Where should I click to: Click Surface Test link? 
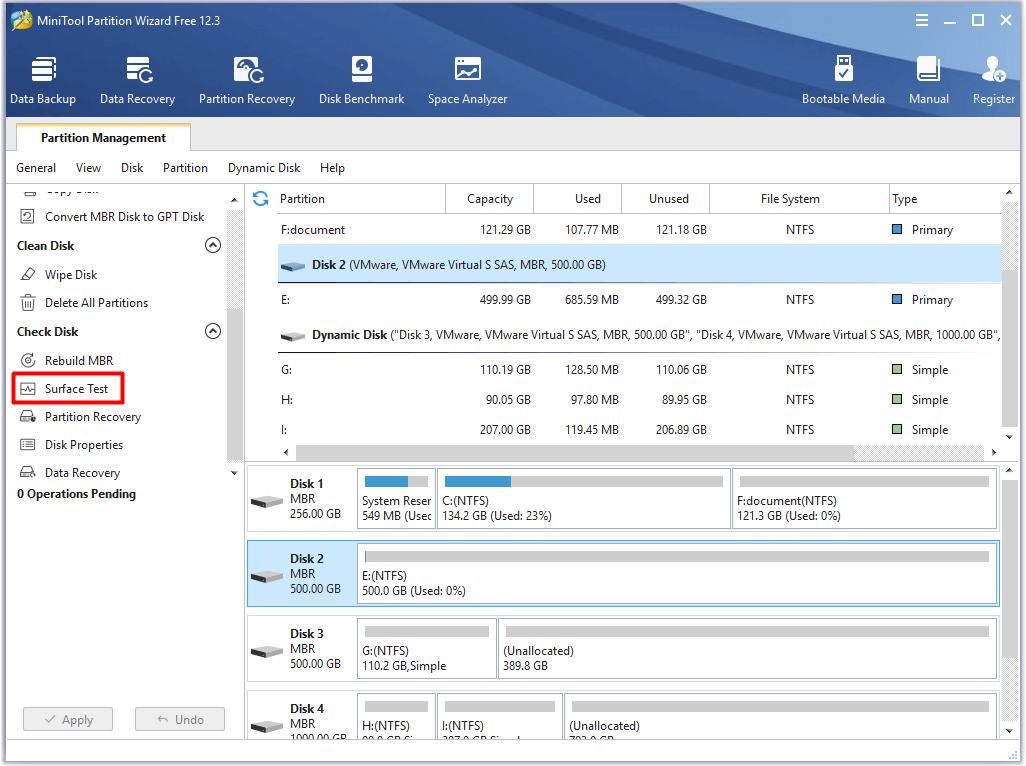[76, 389]
